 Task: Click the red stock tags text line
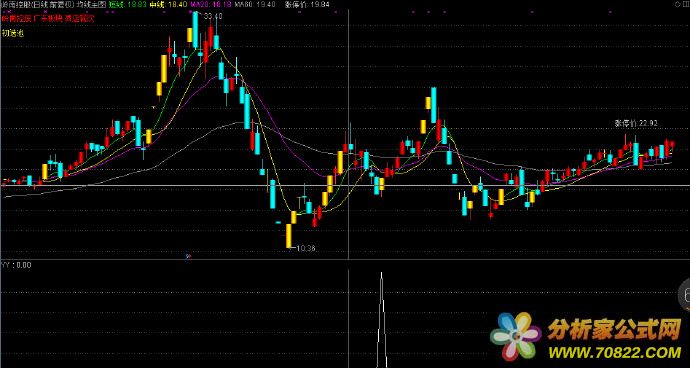[x=48, y=18]
